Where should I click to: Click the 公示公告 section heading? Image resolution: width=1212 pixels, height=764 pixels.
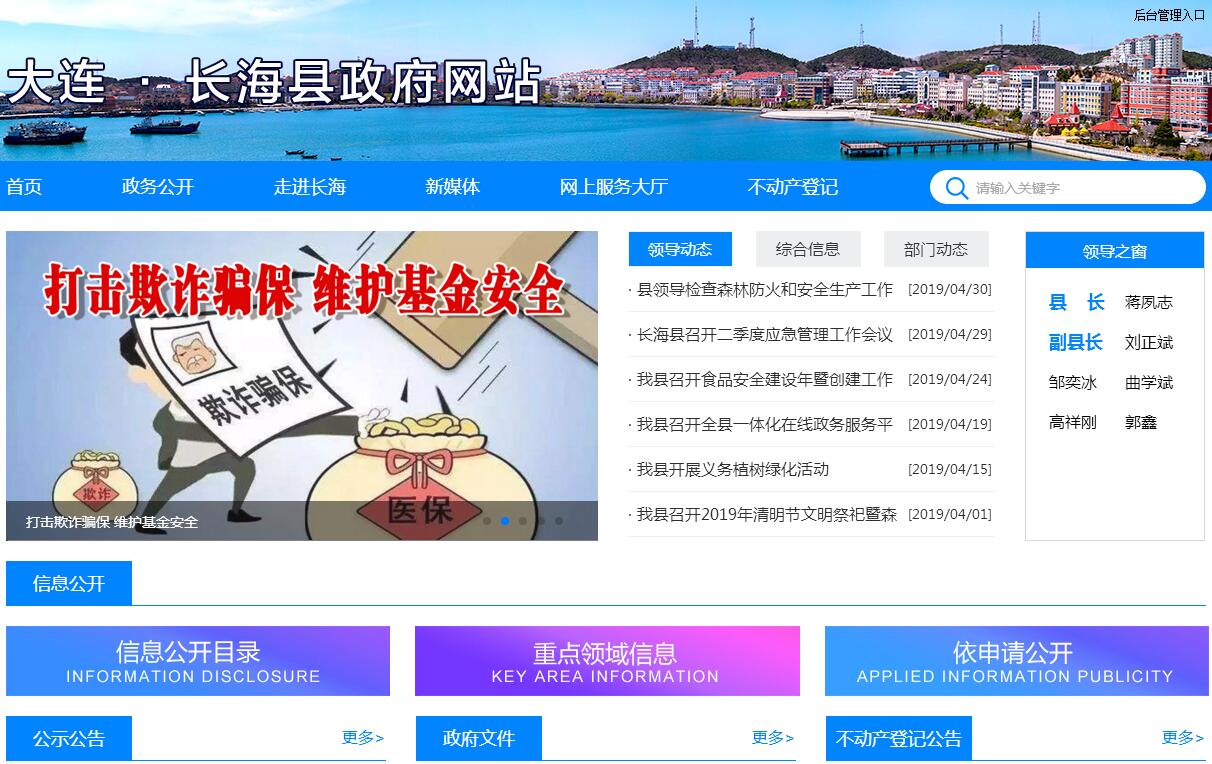pos(69,738)
